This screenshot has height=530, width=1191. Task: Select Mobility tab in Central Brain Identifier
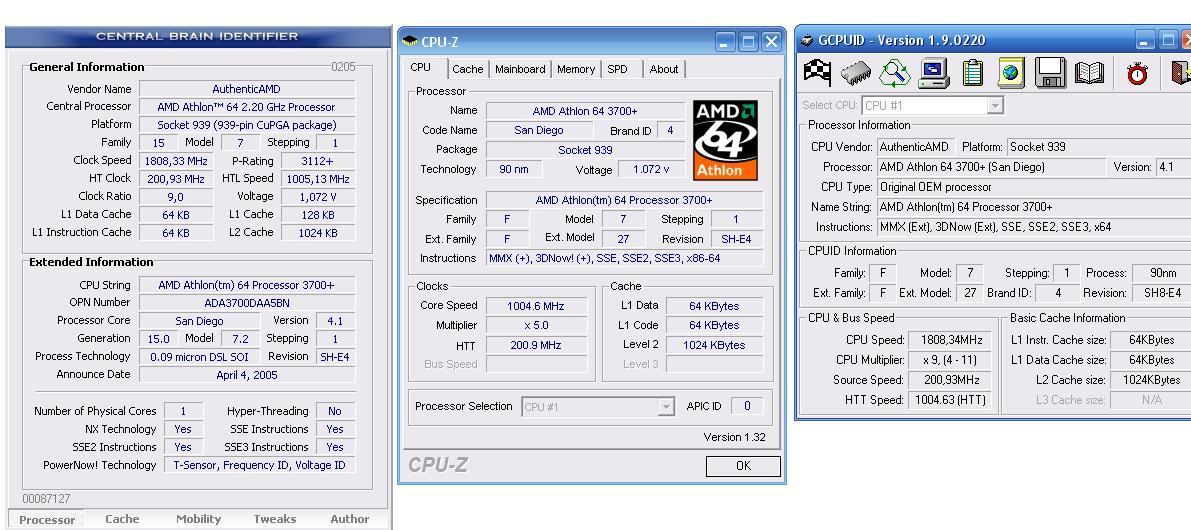tap(198, 519)
